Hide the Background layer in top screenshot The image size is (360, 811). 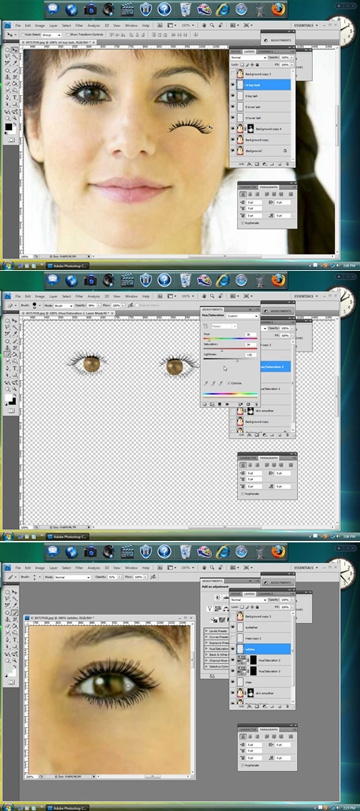pyautogui.click(x=233, y=151)
